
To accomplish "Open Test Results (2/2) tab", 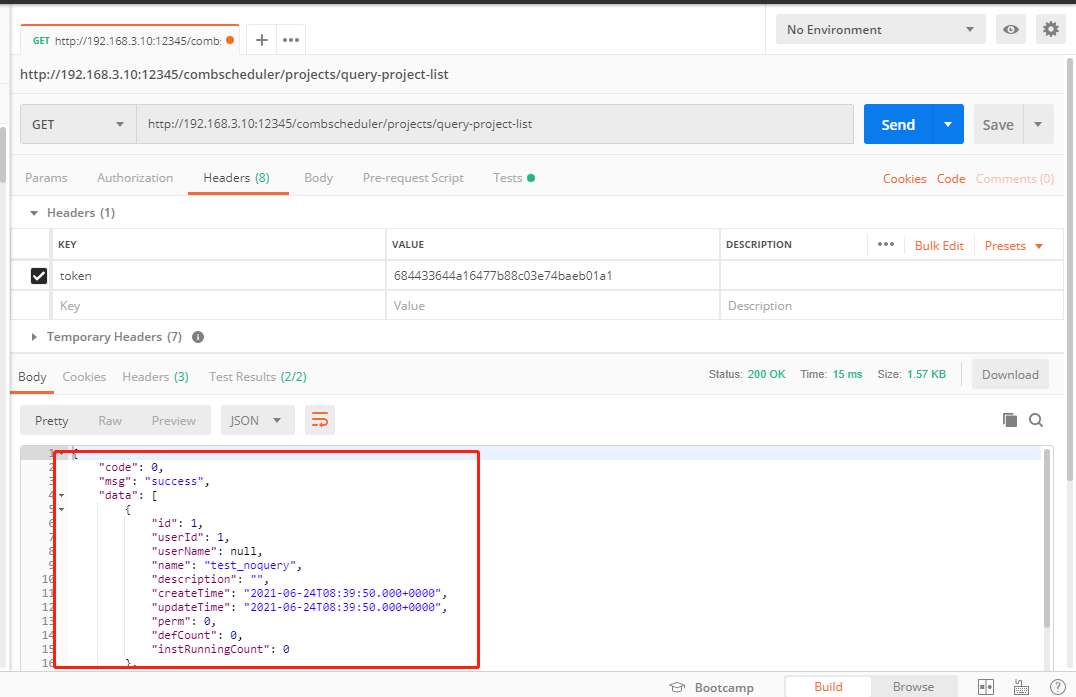I will [257, 377].
